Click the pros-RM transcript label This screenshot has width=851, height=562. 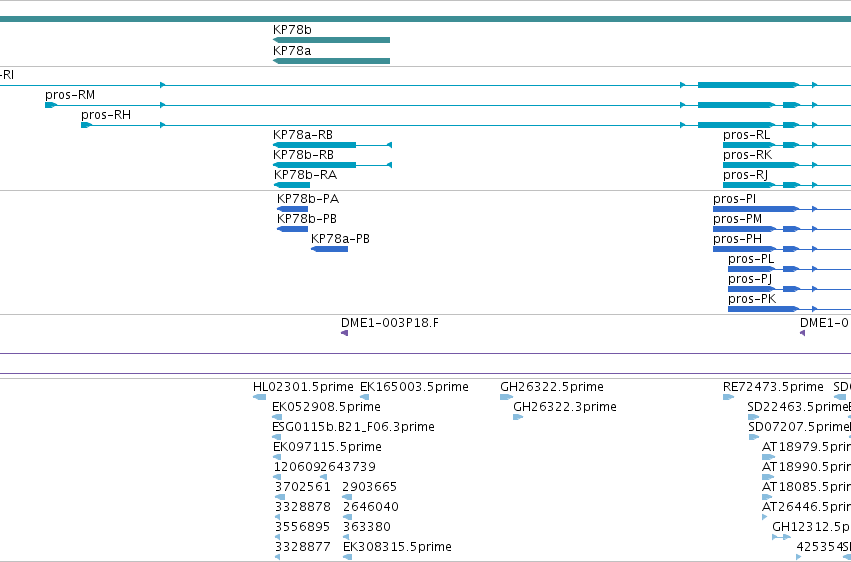tap(70, 95)
